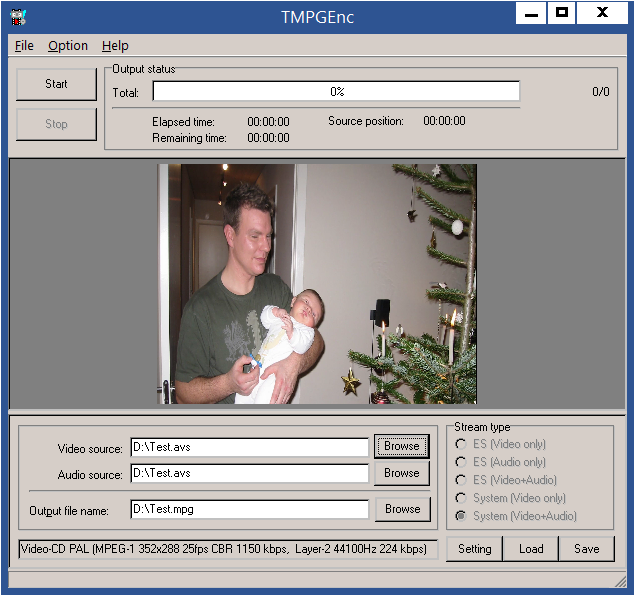Image resolution: width=635 pixels, height=596 pixels.
Task: Click the Output file name field
Action: pyautogui.click(x=249, y=509)
